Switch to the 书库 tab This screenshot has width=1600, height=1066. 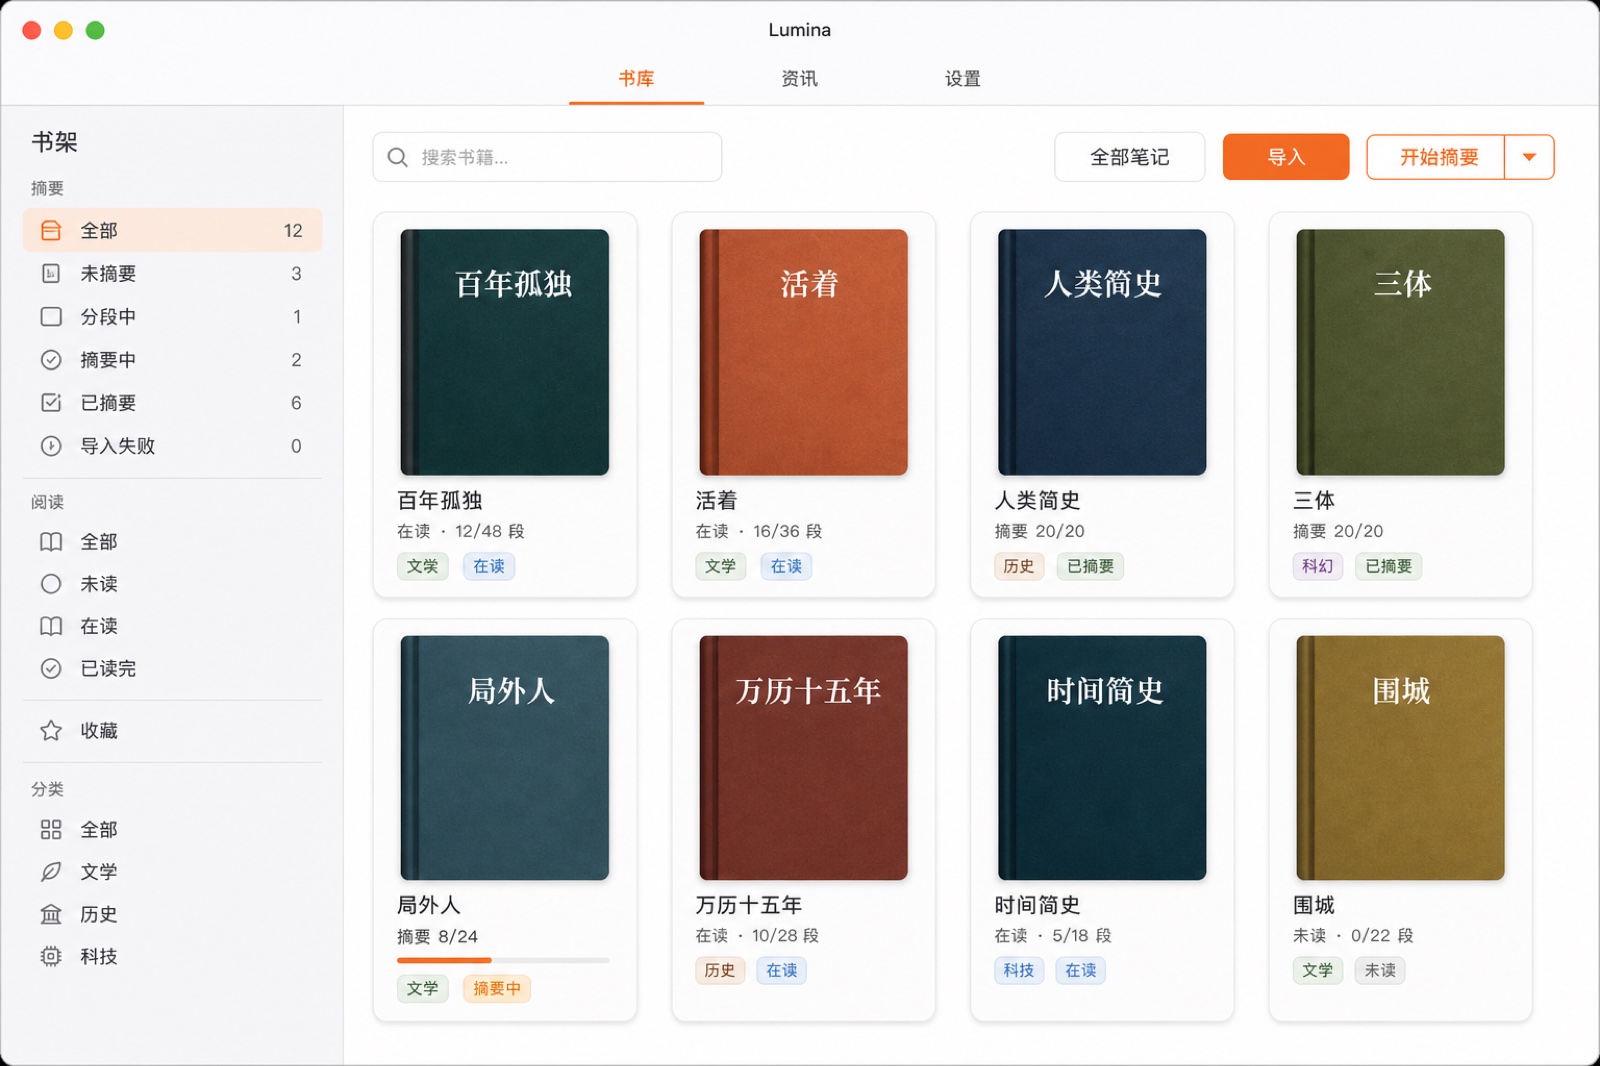point(636,79)
